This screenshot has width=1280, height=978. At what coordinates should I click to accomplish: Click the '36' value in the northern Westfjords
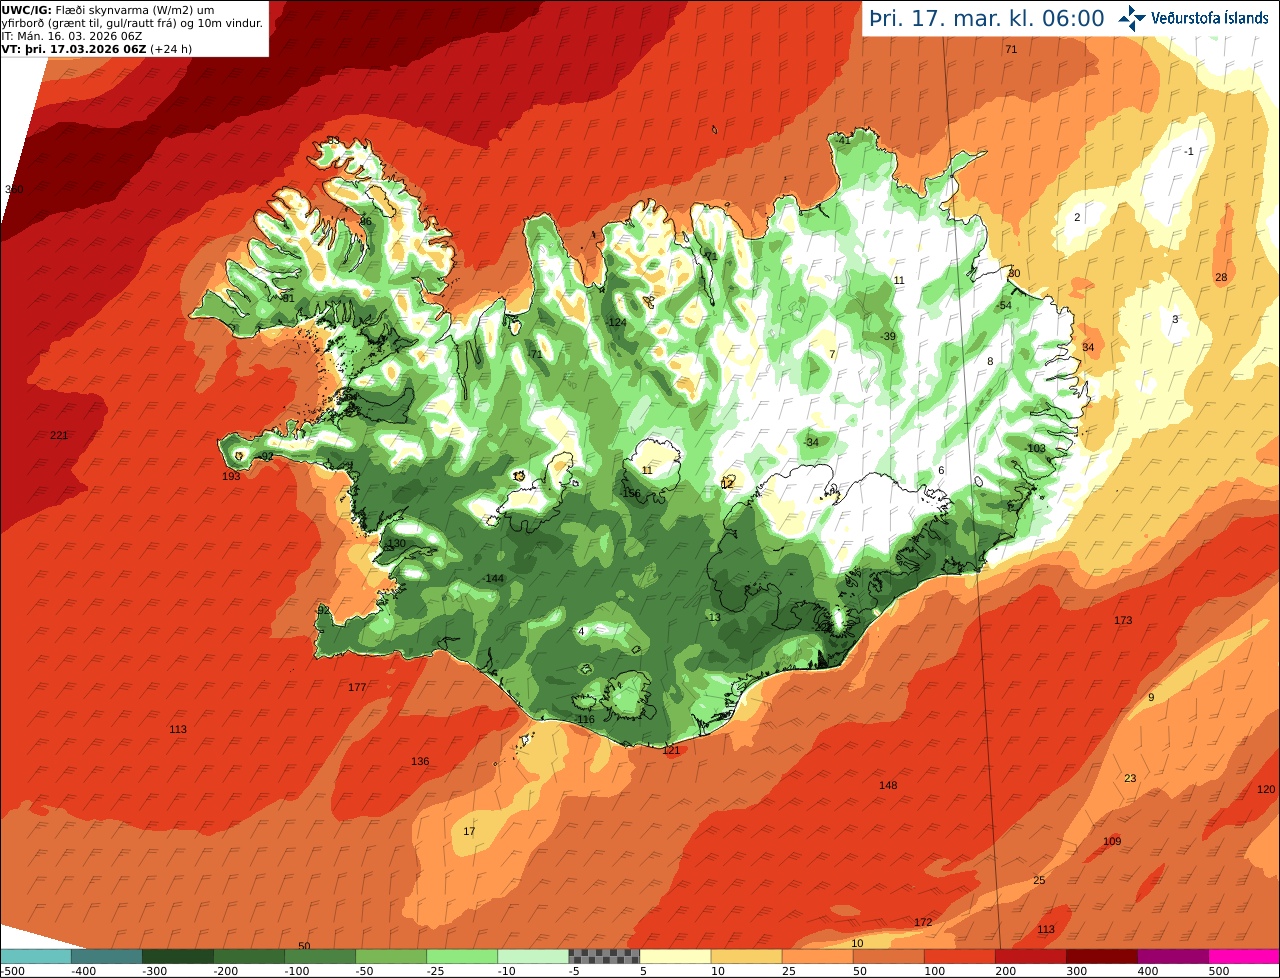366,221
